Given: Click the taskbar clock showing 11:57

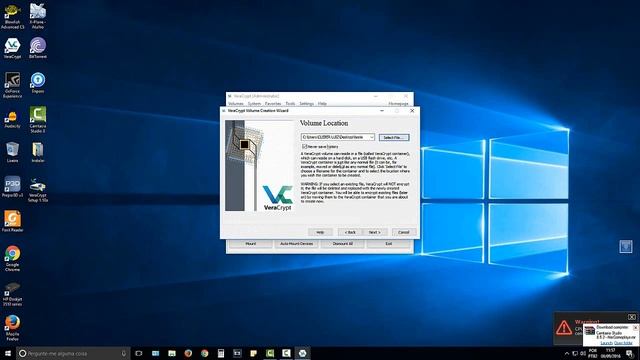Looking at the screenshot, I should coord(611,353).
